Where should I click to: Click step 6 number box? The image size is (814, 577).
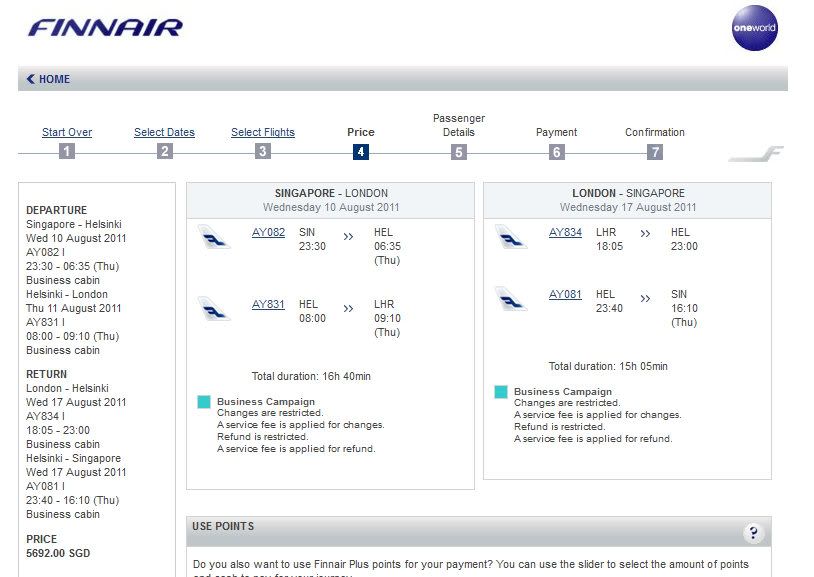(x=557, y=152)
